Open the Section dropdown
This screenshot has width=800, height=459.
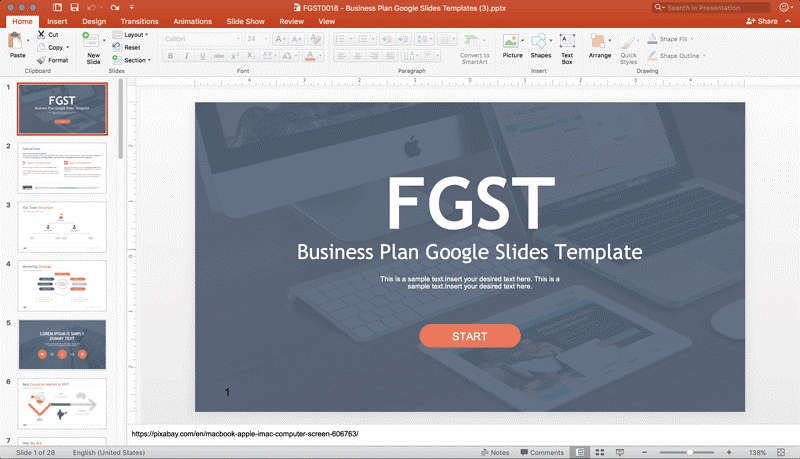pyautogui.click(x=132, y=60)
